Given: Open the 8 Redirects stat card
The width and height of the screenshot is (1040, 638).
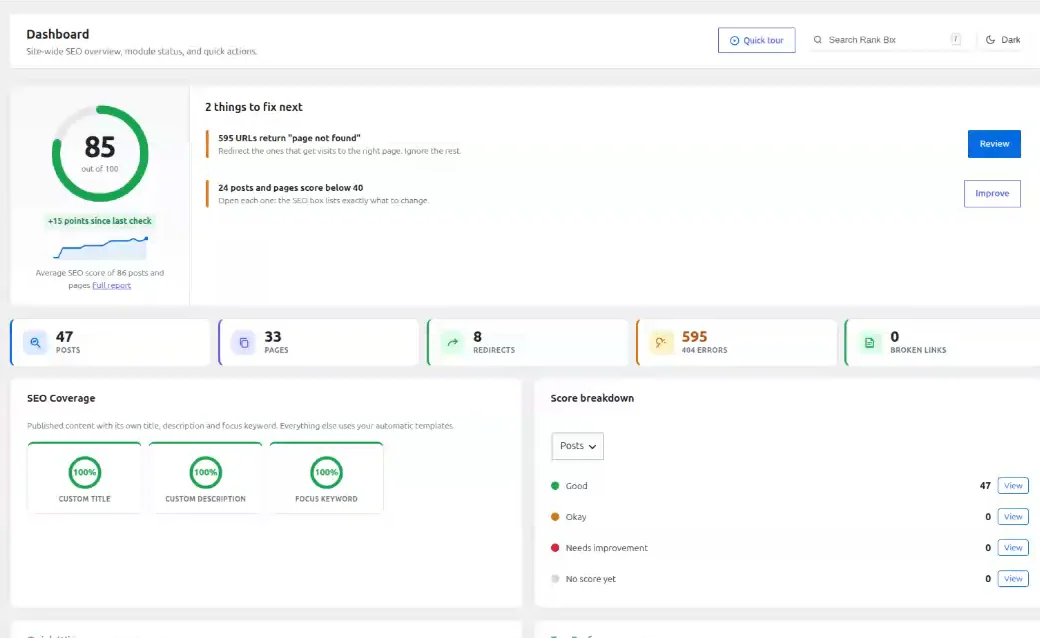Looking at the screenshot, I should tap(527, 342).
